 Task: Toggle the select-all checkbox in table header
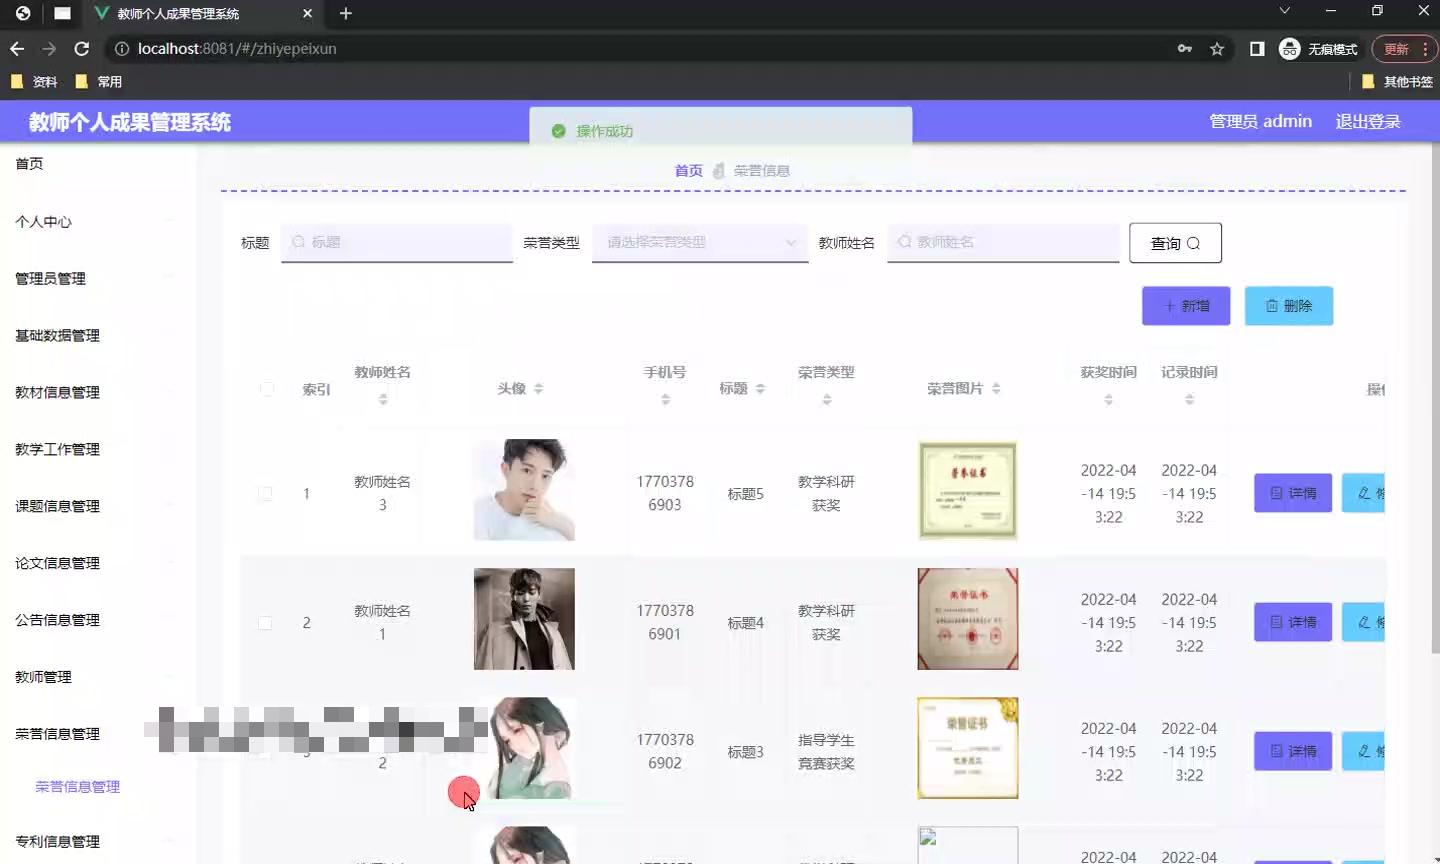266,389
